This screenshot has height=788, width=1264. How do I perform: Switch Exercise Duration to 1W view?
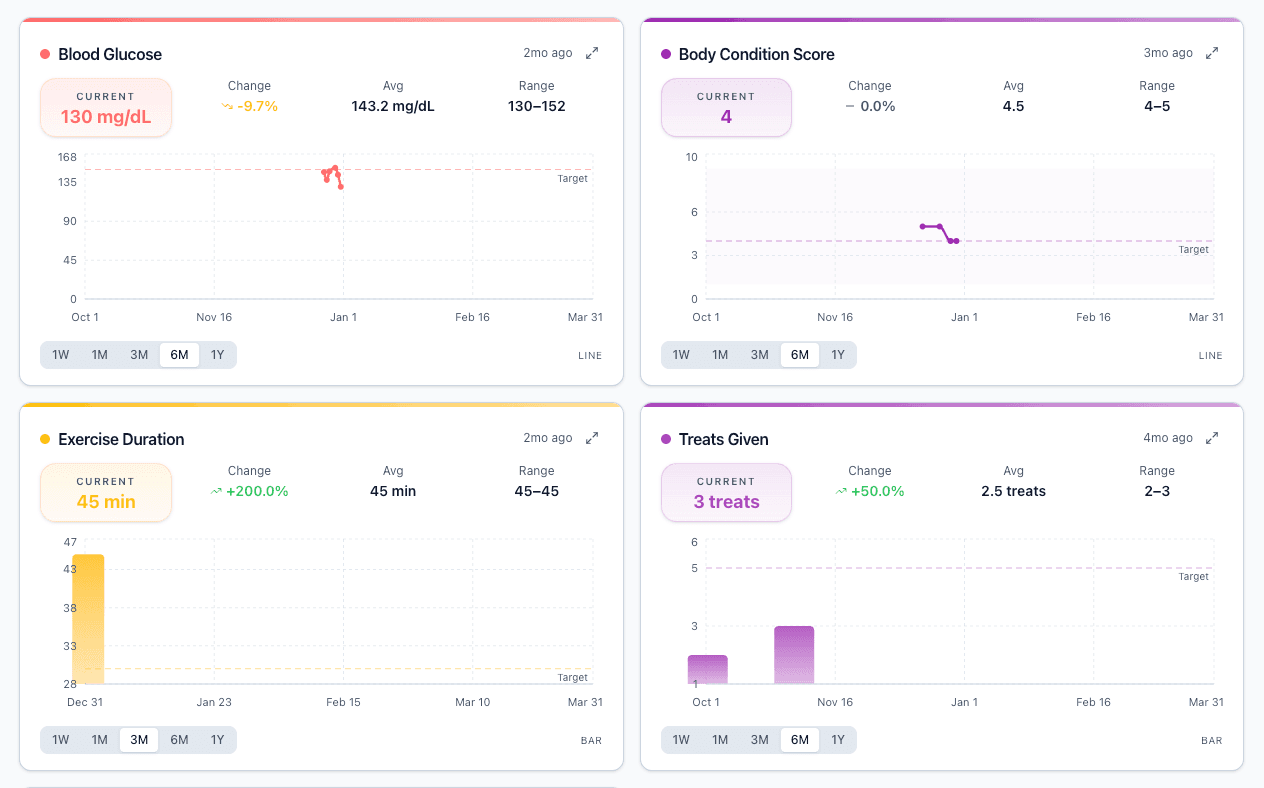point(60,739)
